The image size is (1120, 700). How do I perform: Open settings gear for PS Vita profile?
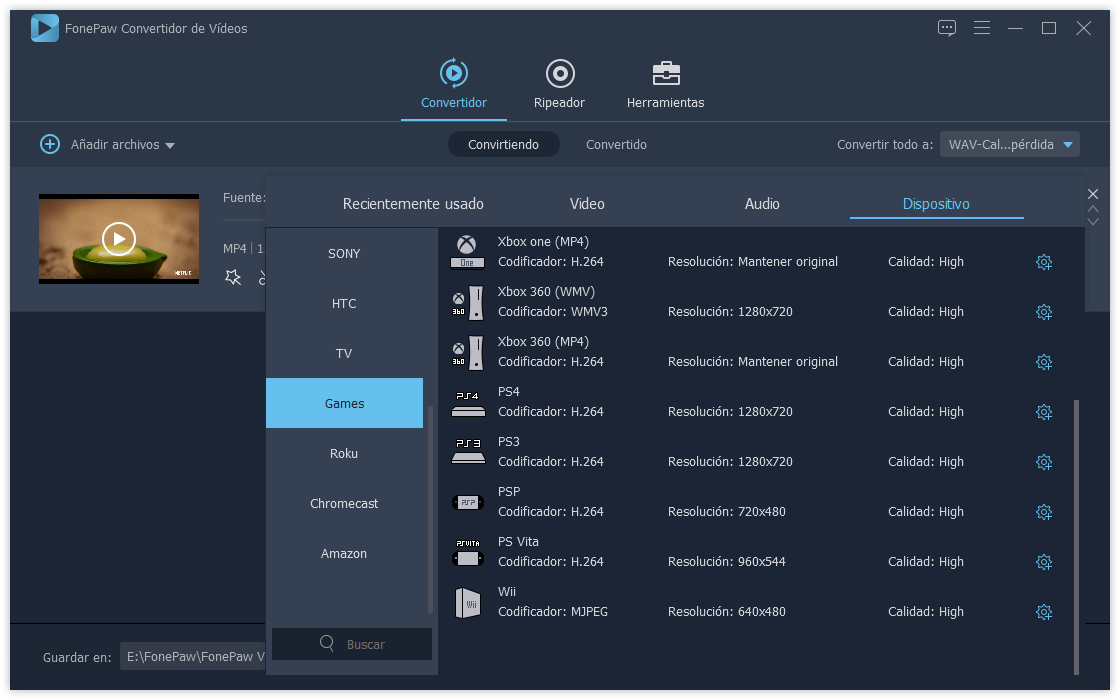1044,562
